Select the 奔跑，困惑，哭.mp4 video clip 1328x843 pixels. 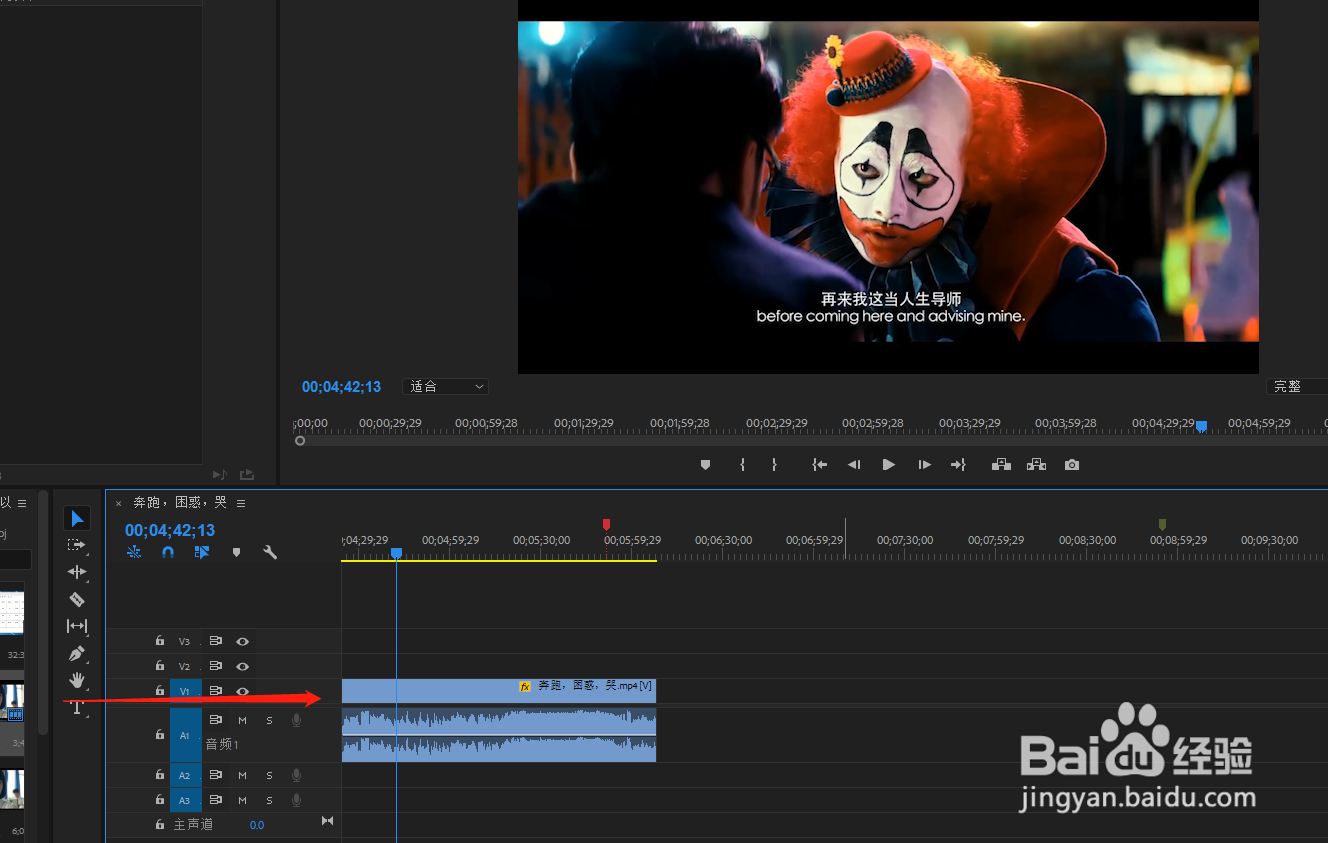tap(499, 691)
